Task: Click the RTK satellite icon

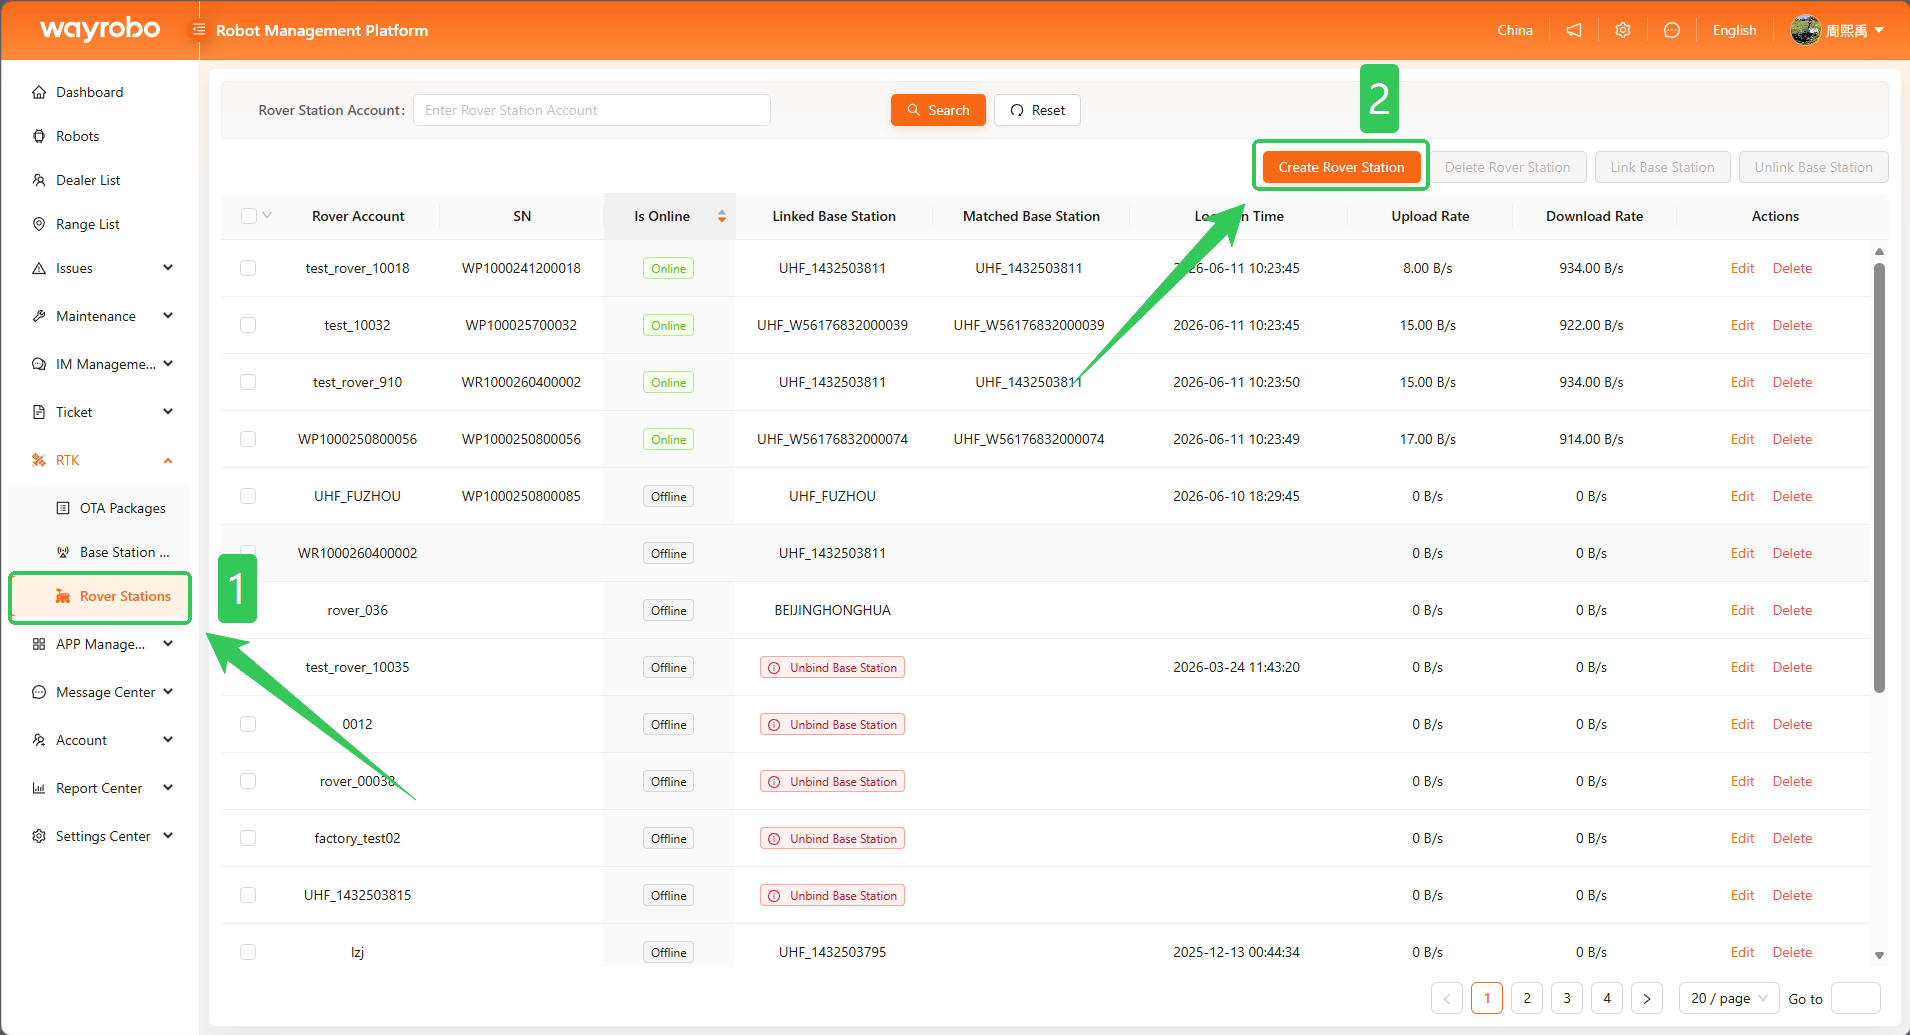Action: click(x=39, y=460)
